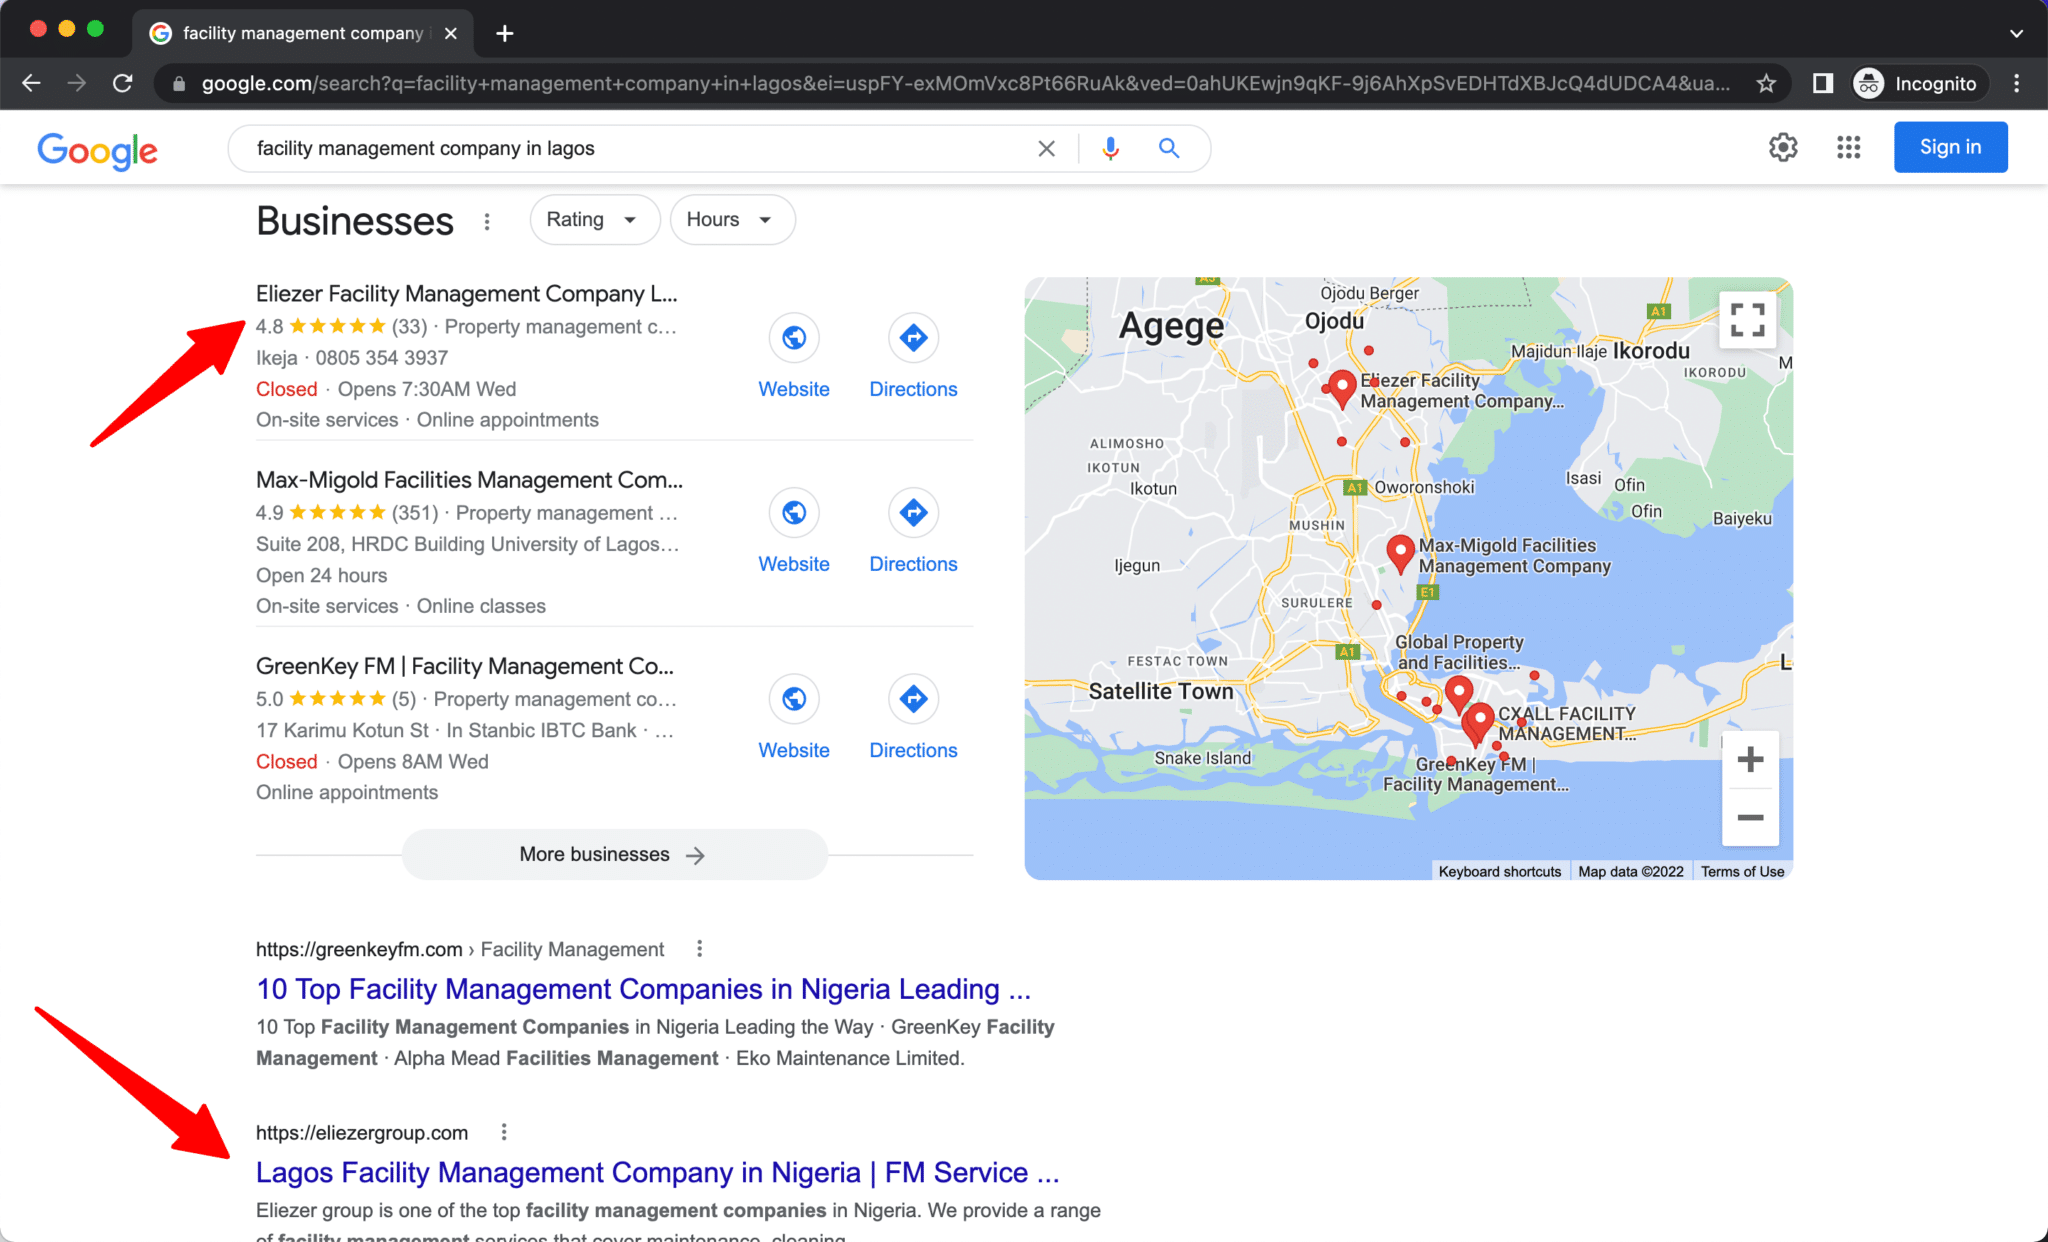Click into the Google search field

pos(640,148)
